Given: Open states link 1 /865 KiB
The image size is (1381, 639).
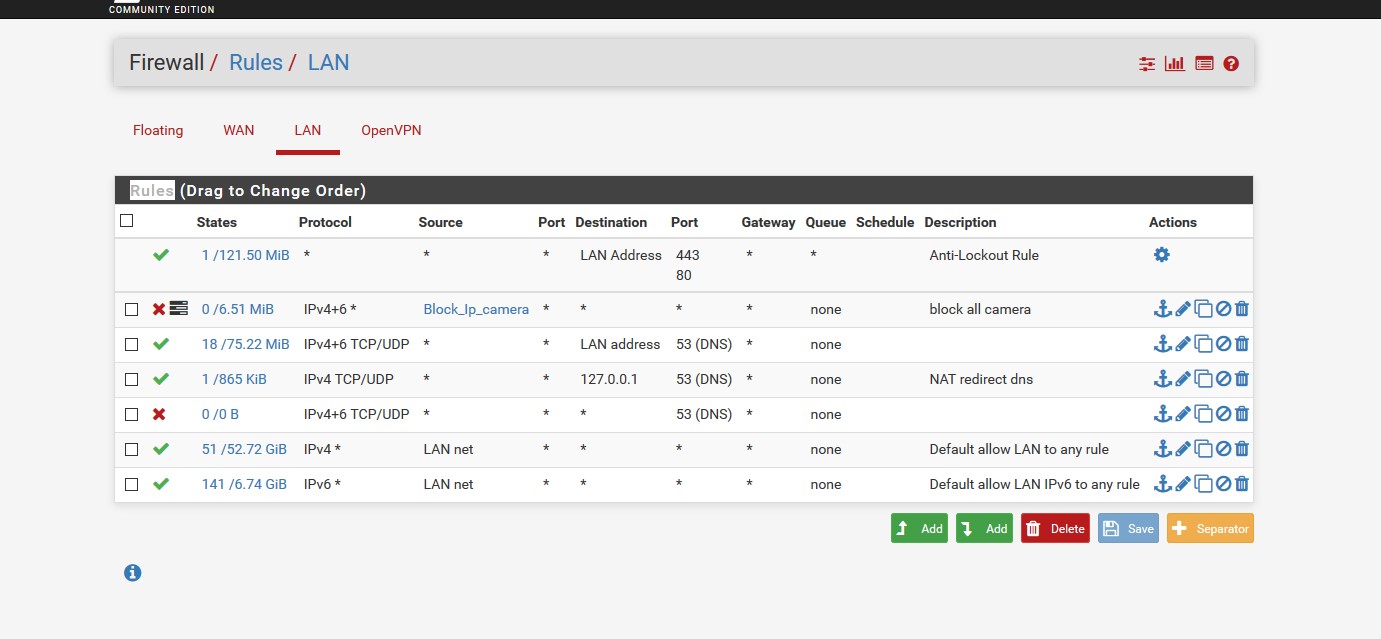Looking at the screenshot, I should pyautogui.click(x=234, y=379).
